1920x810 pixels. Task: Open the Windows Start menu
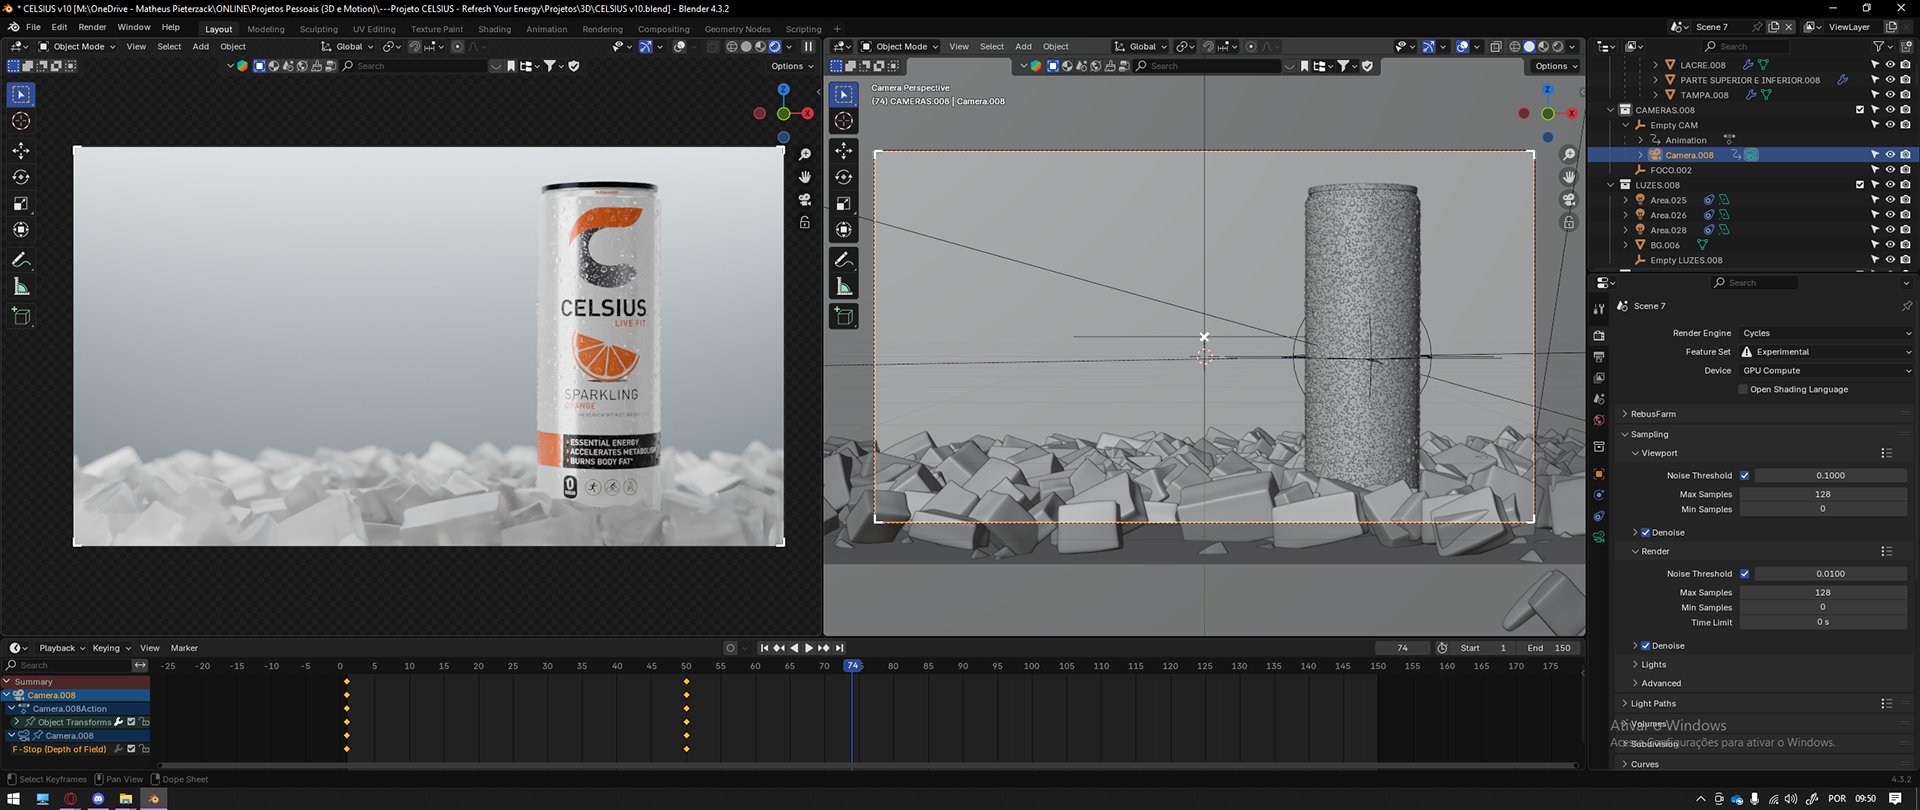14,799
